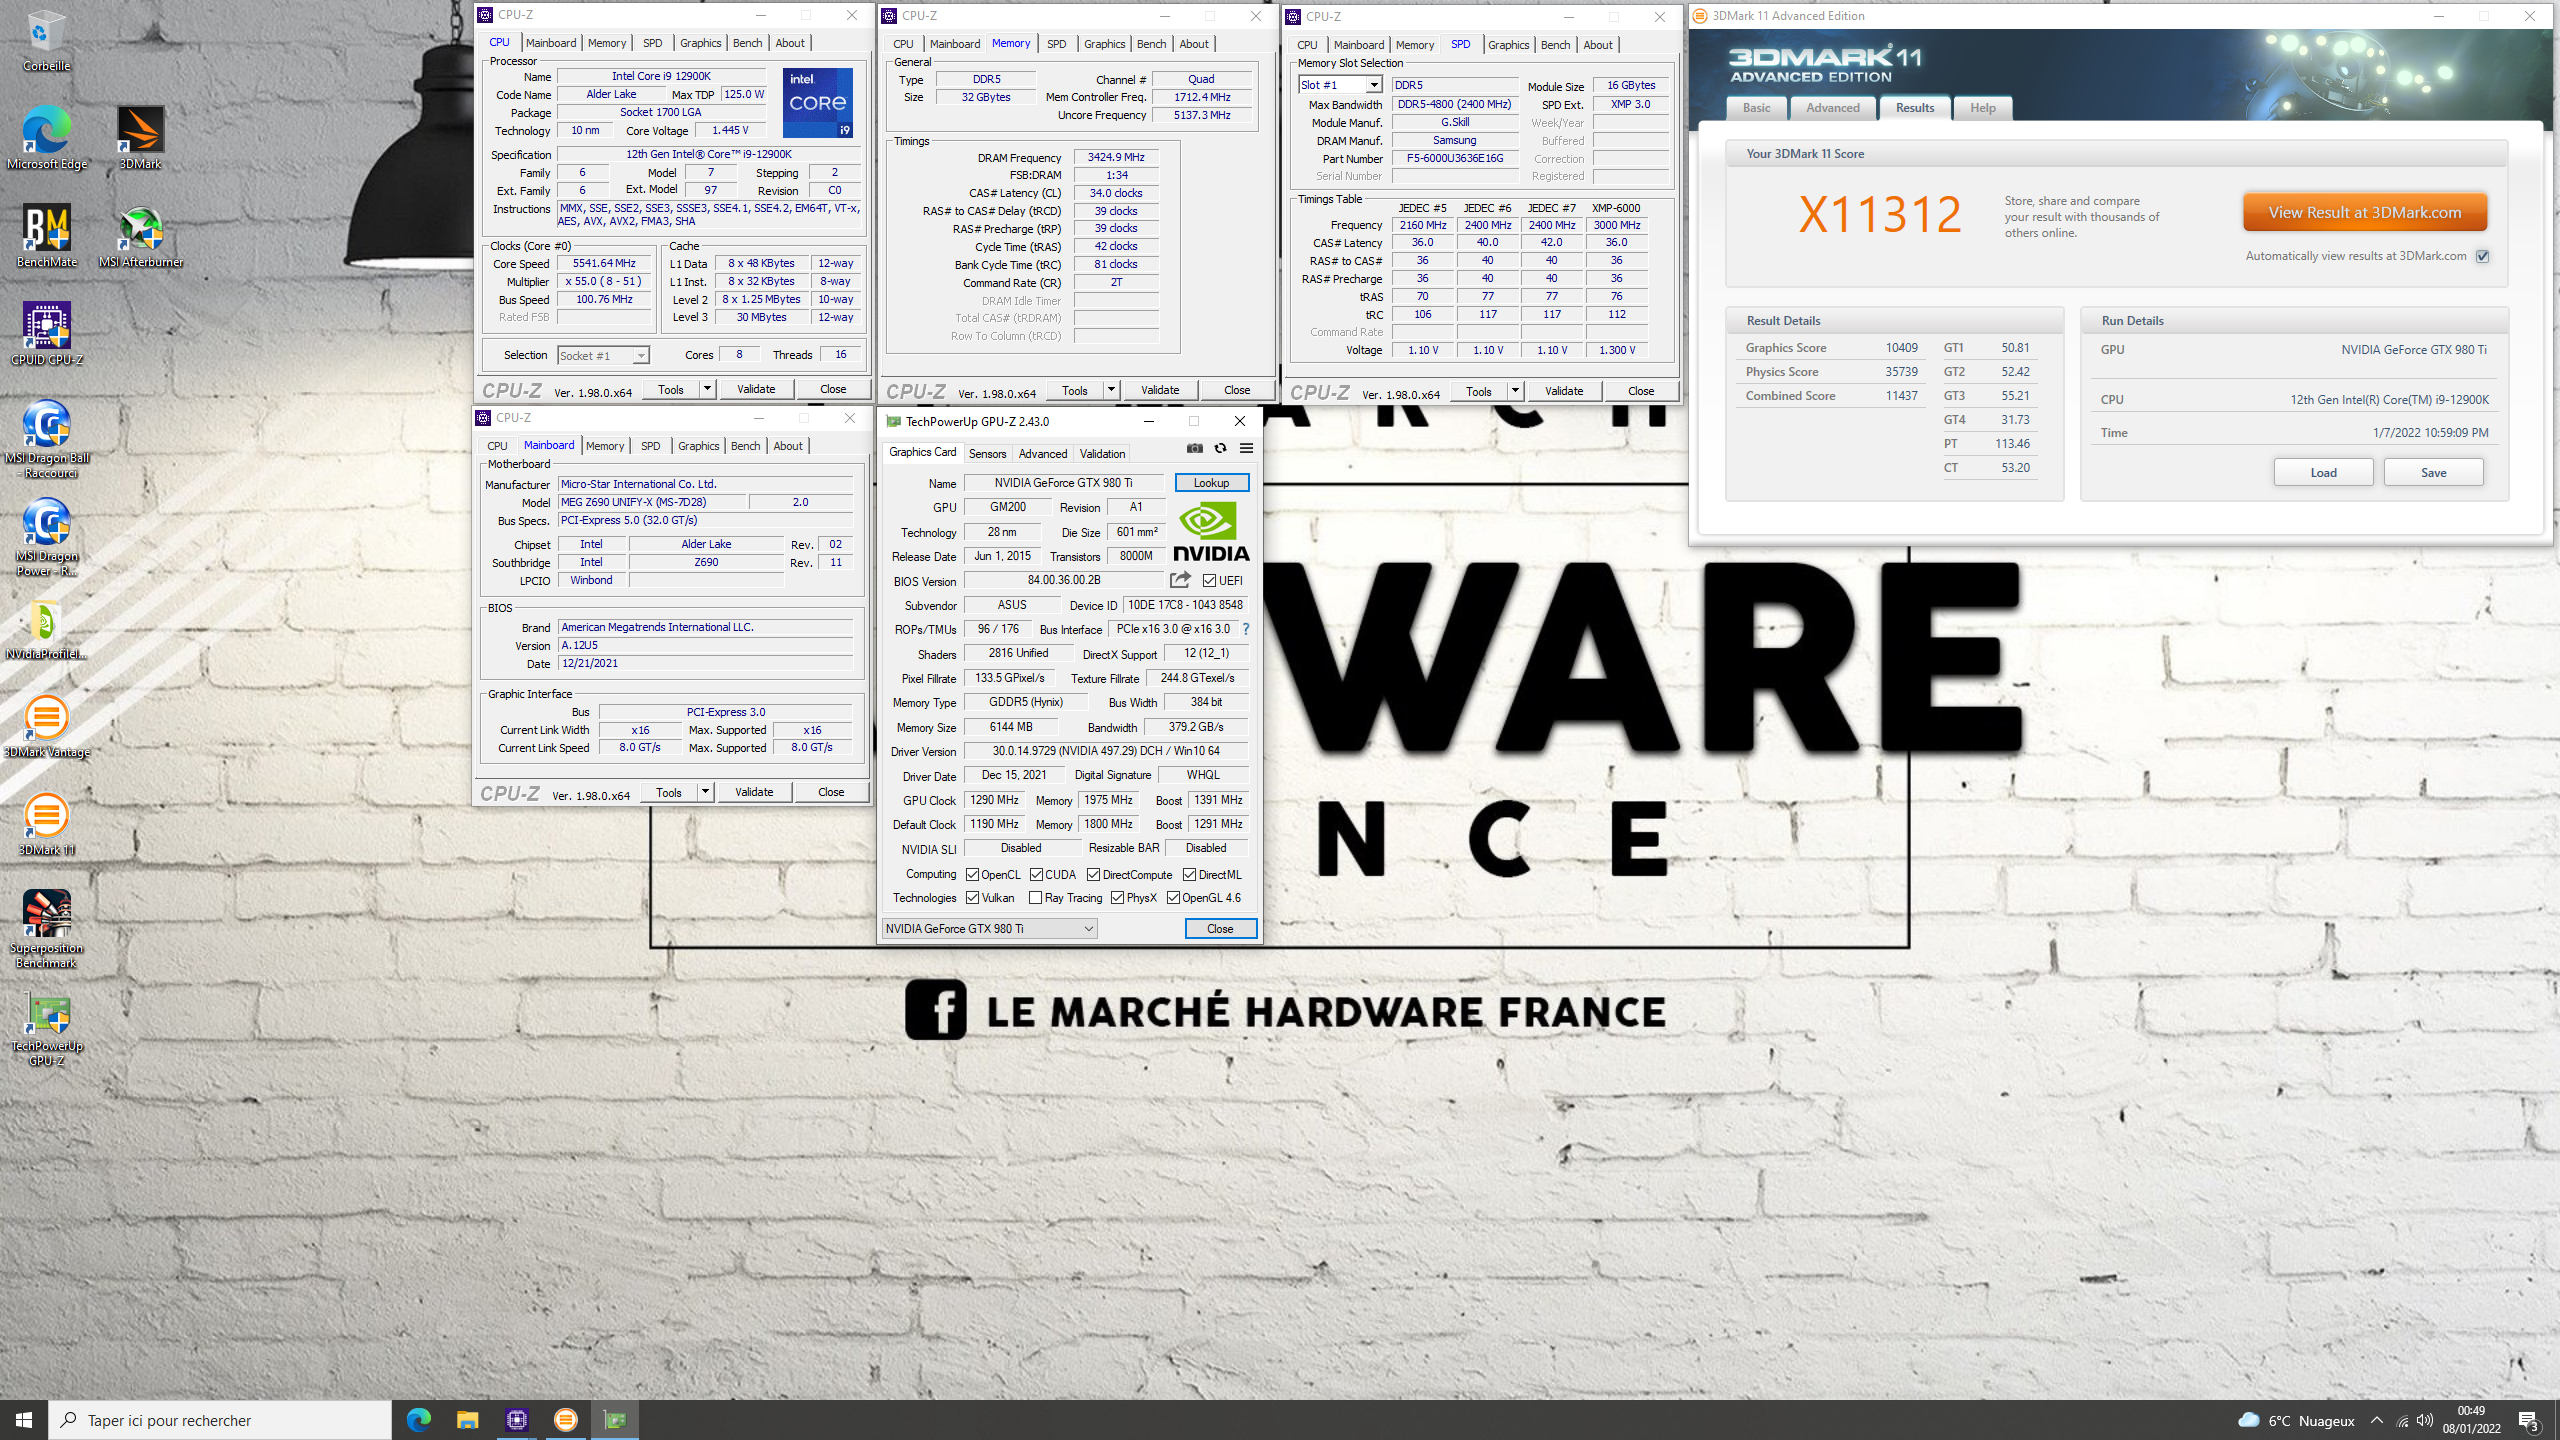Open MSI Dragon Power shortcut
This screenshot has width=2560, height=1440.
click(x=46, y=538)
